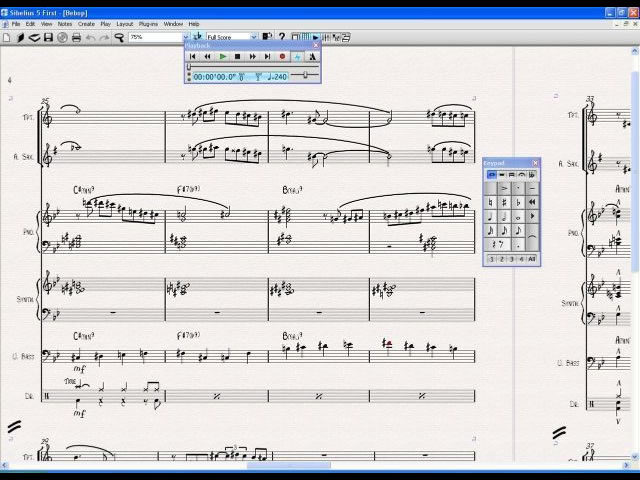Select the sharp accidental on Keypad
Viewport: 640px width, 480px height.
504,202
